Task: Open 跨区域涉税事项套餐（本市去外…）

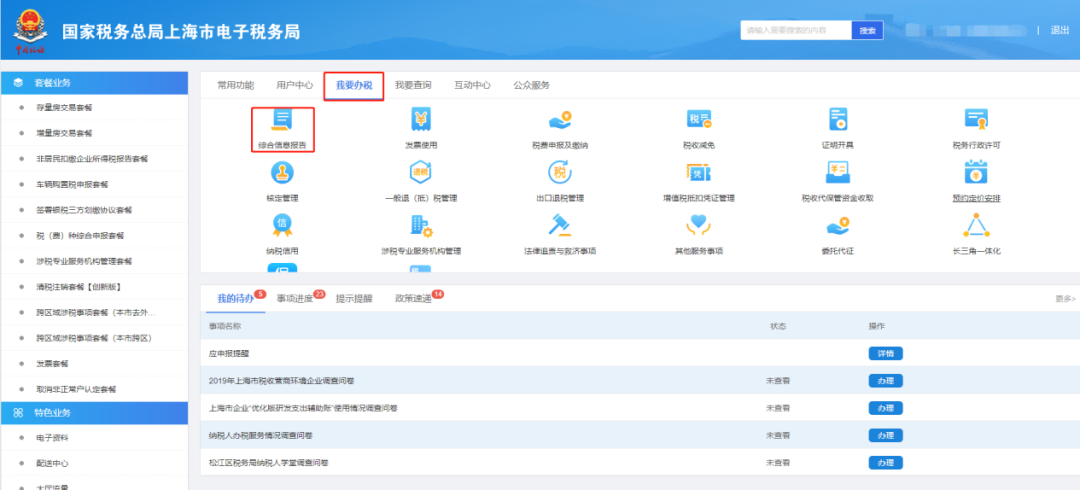Action: point(96,312)
